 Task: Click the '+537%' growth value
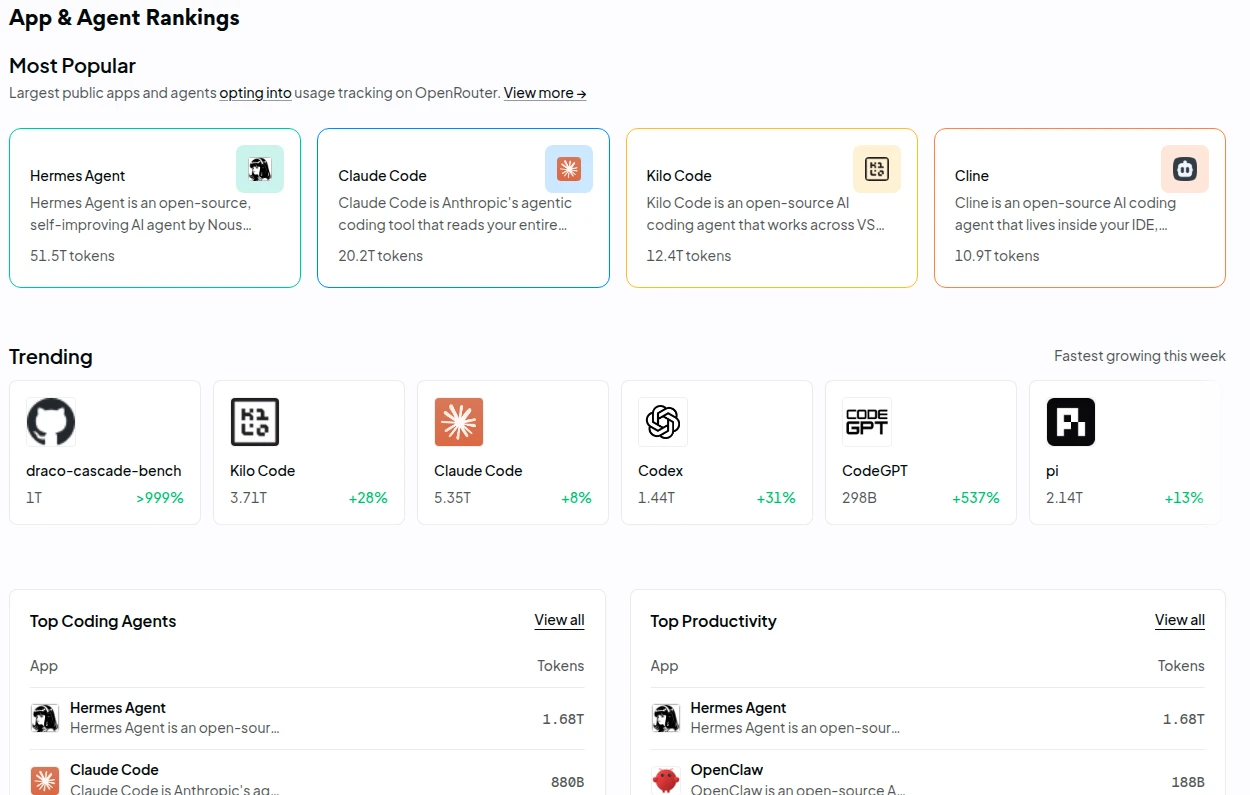(976, 498)
